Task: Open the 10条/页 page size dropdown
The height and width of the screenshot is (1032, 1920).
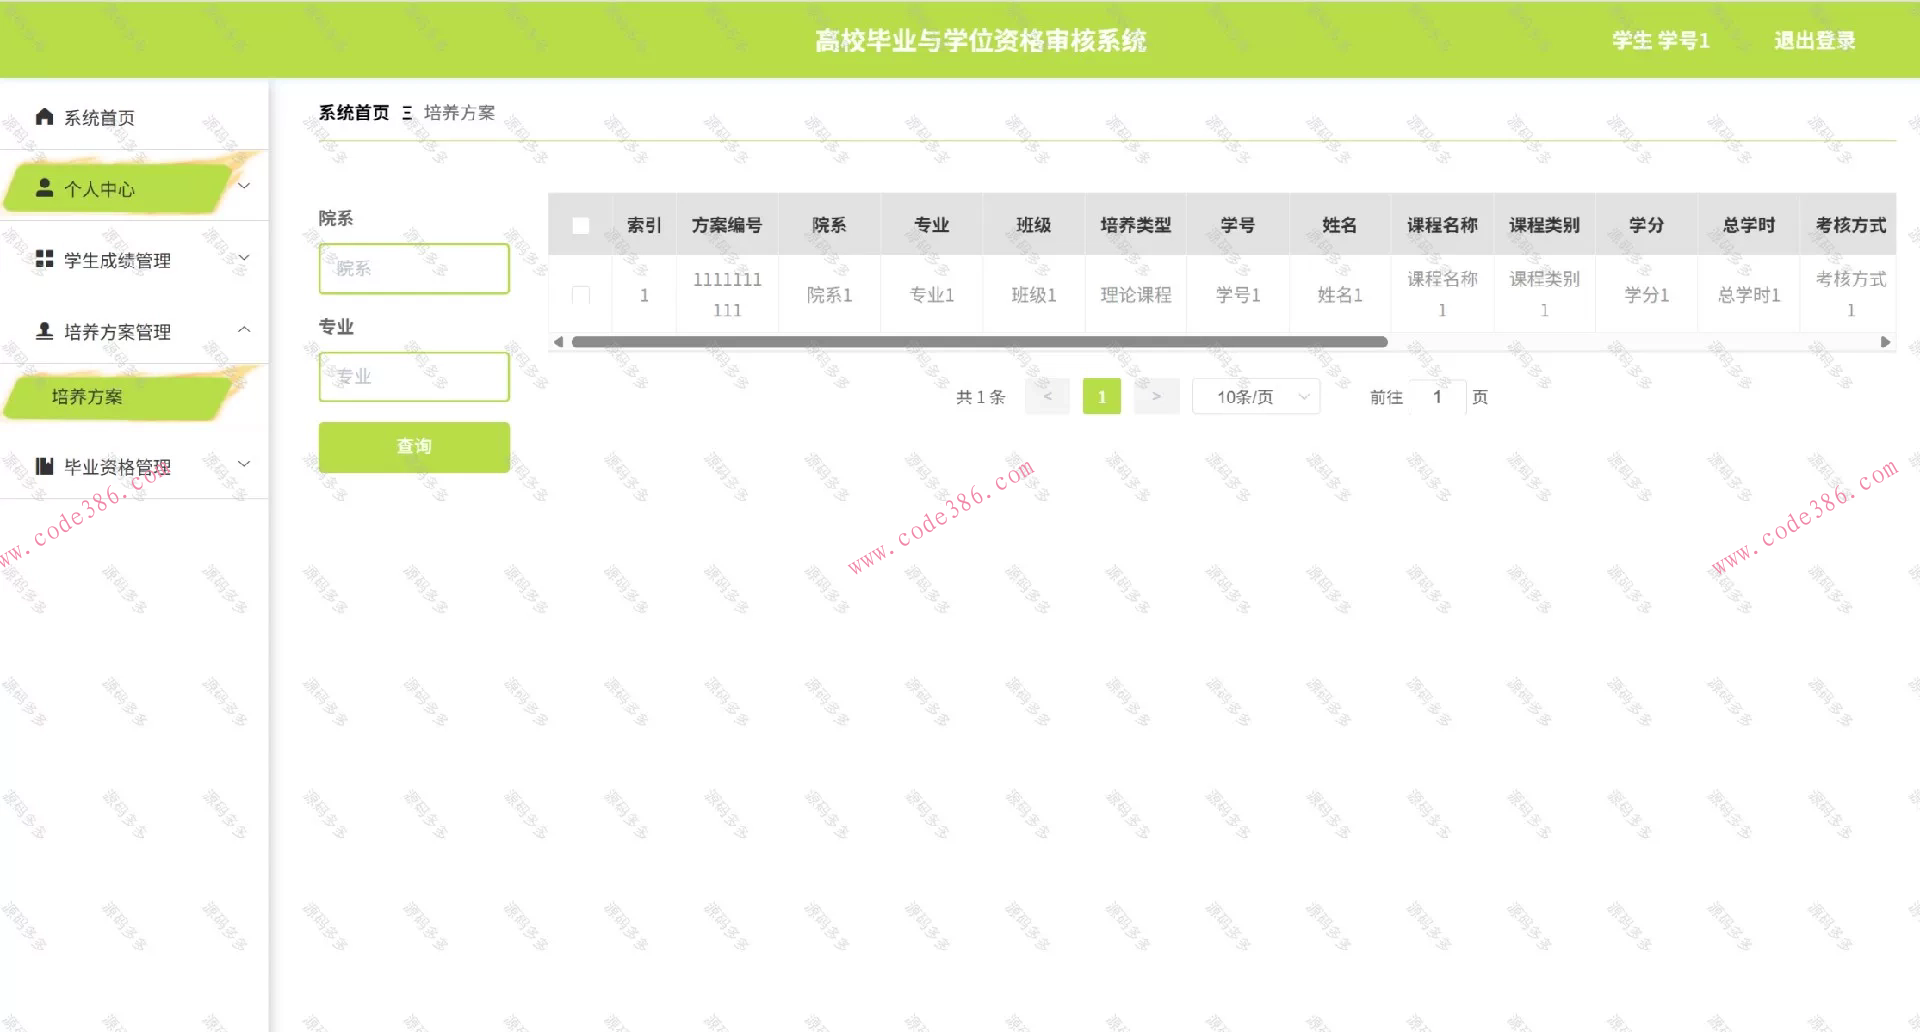Action: pyautogui.click(x=1255, y=396)
